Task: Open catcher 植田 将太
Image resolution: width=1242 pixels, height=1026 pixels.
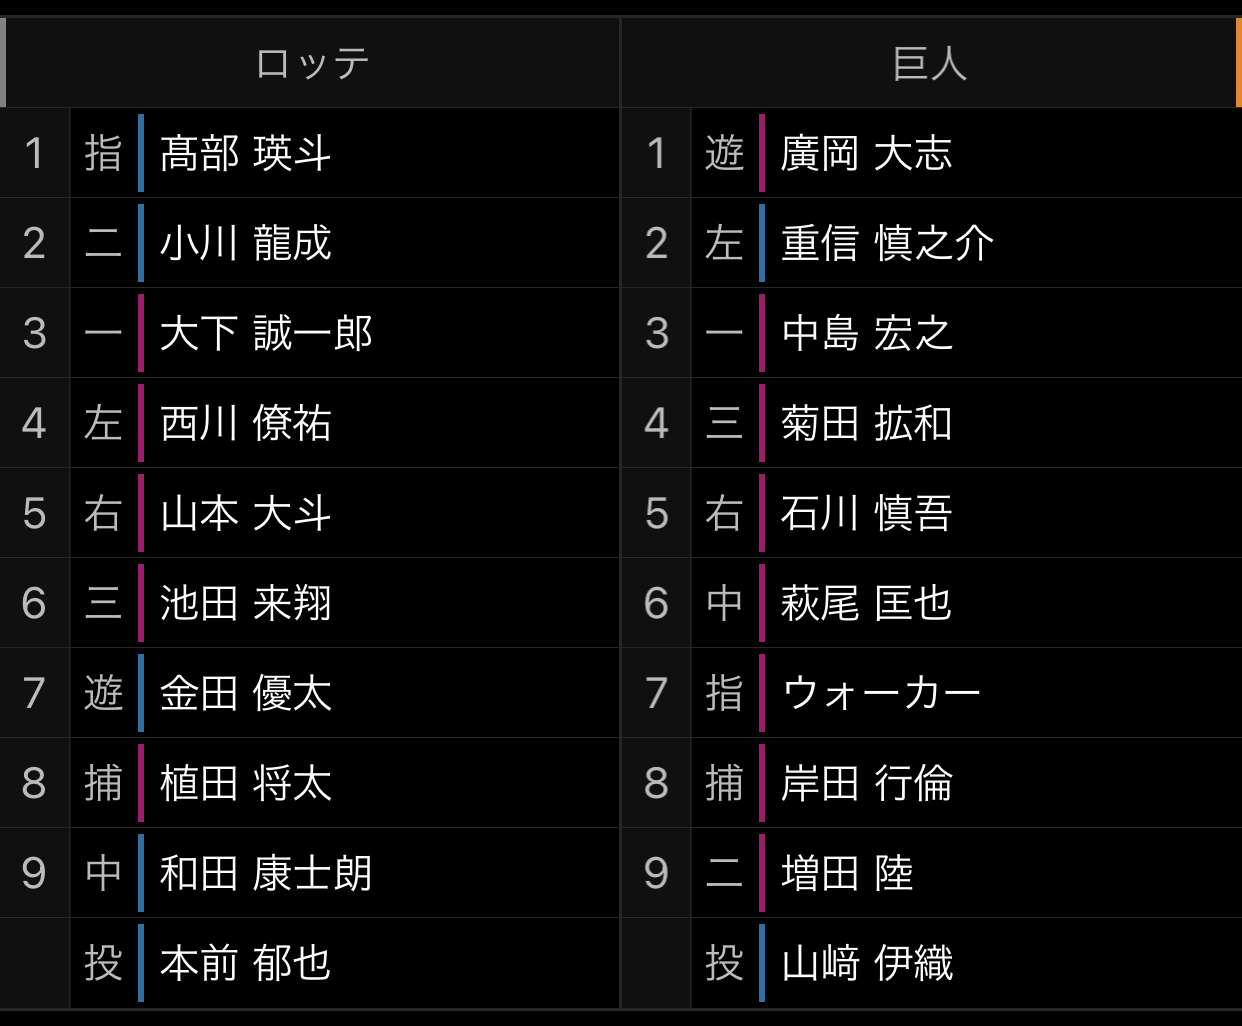Action: point(245,783)
